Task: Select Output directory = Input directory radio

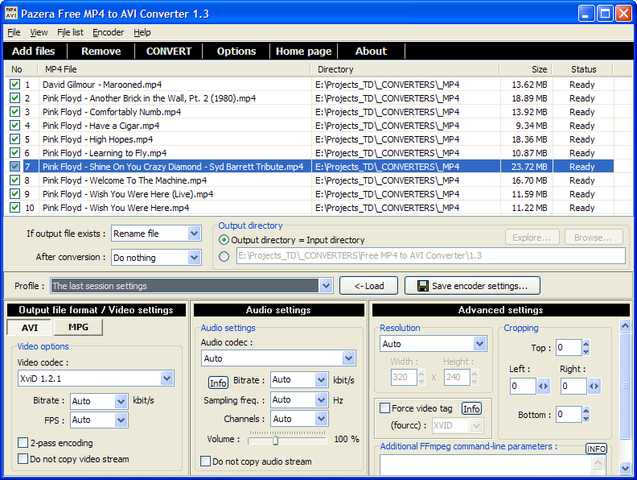Action: click(x=224, y=240)
